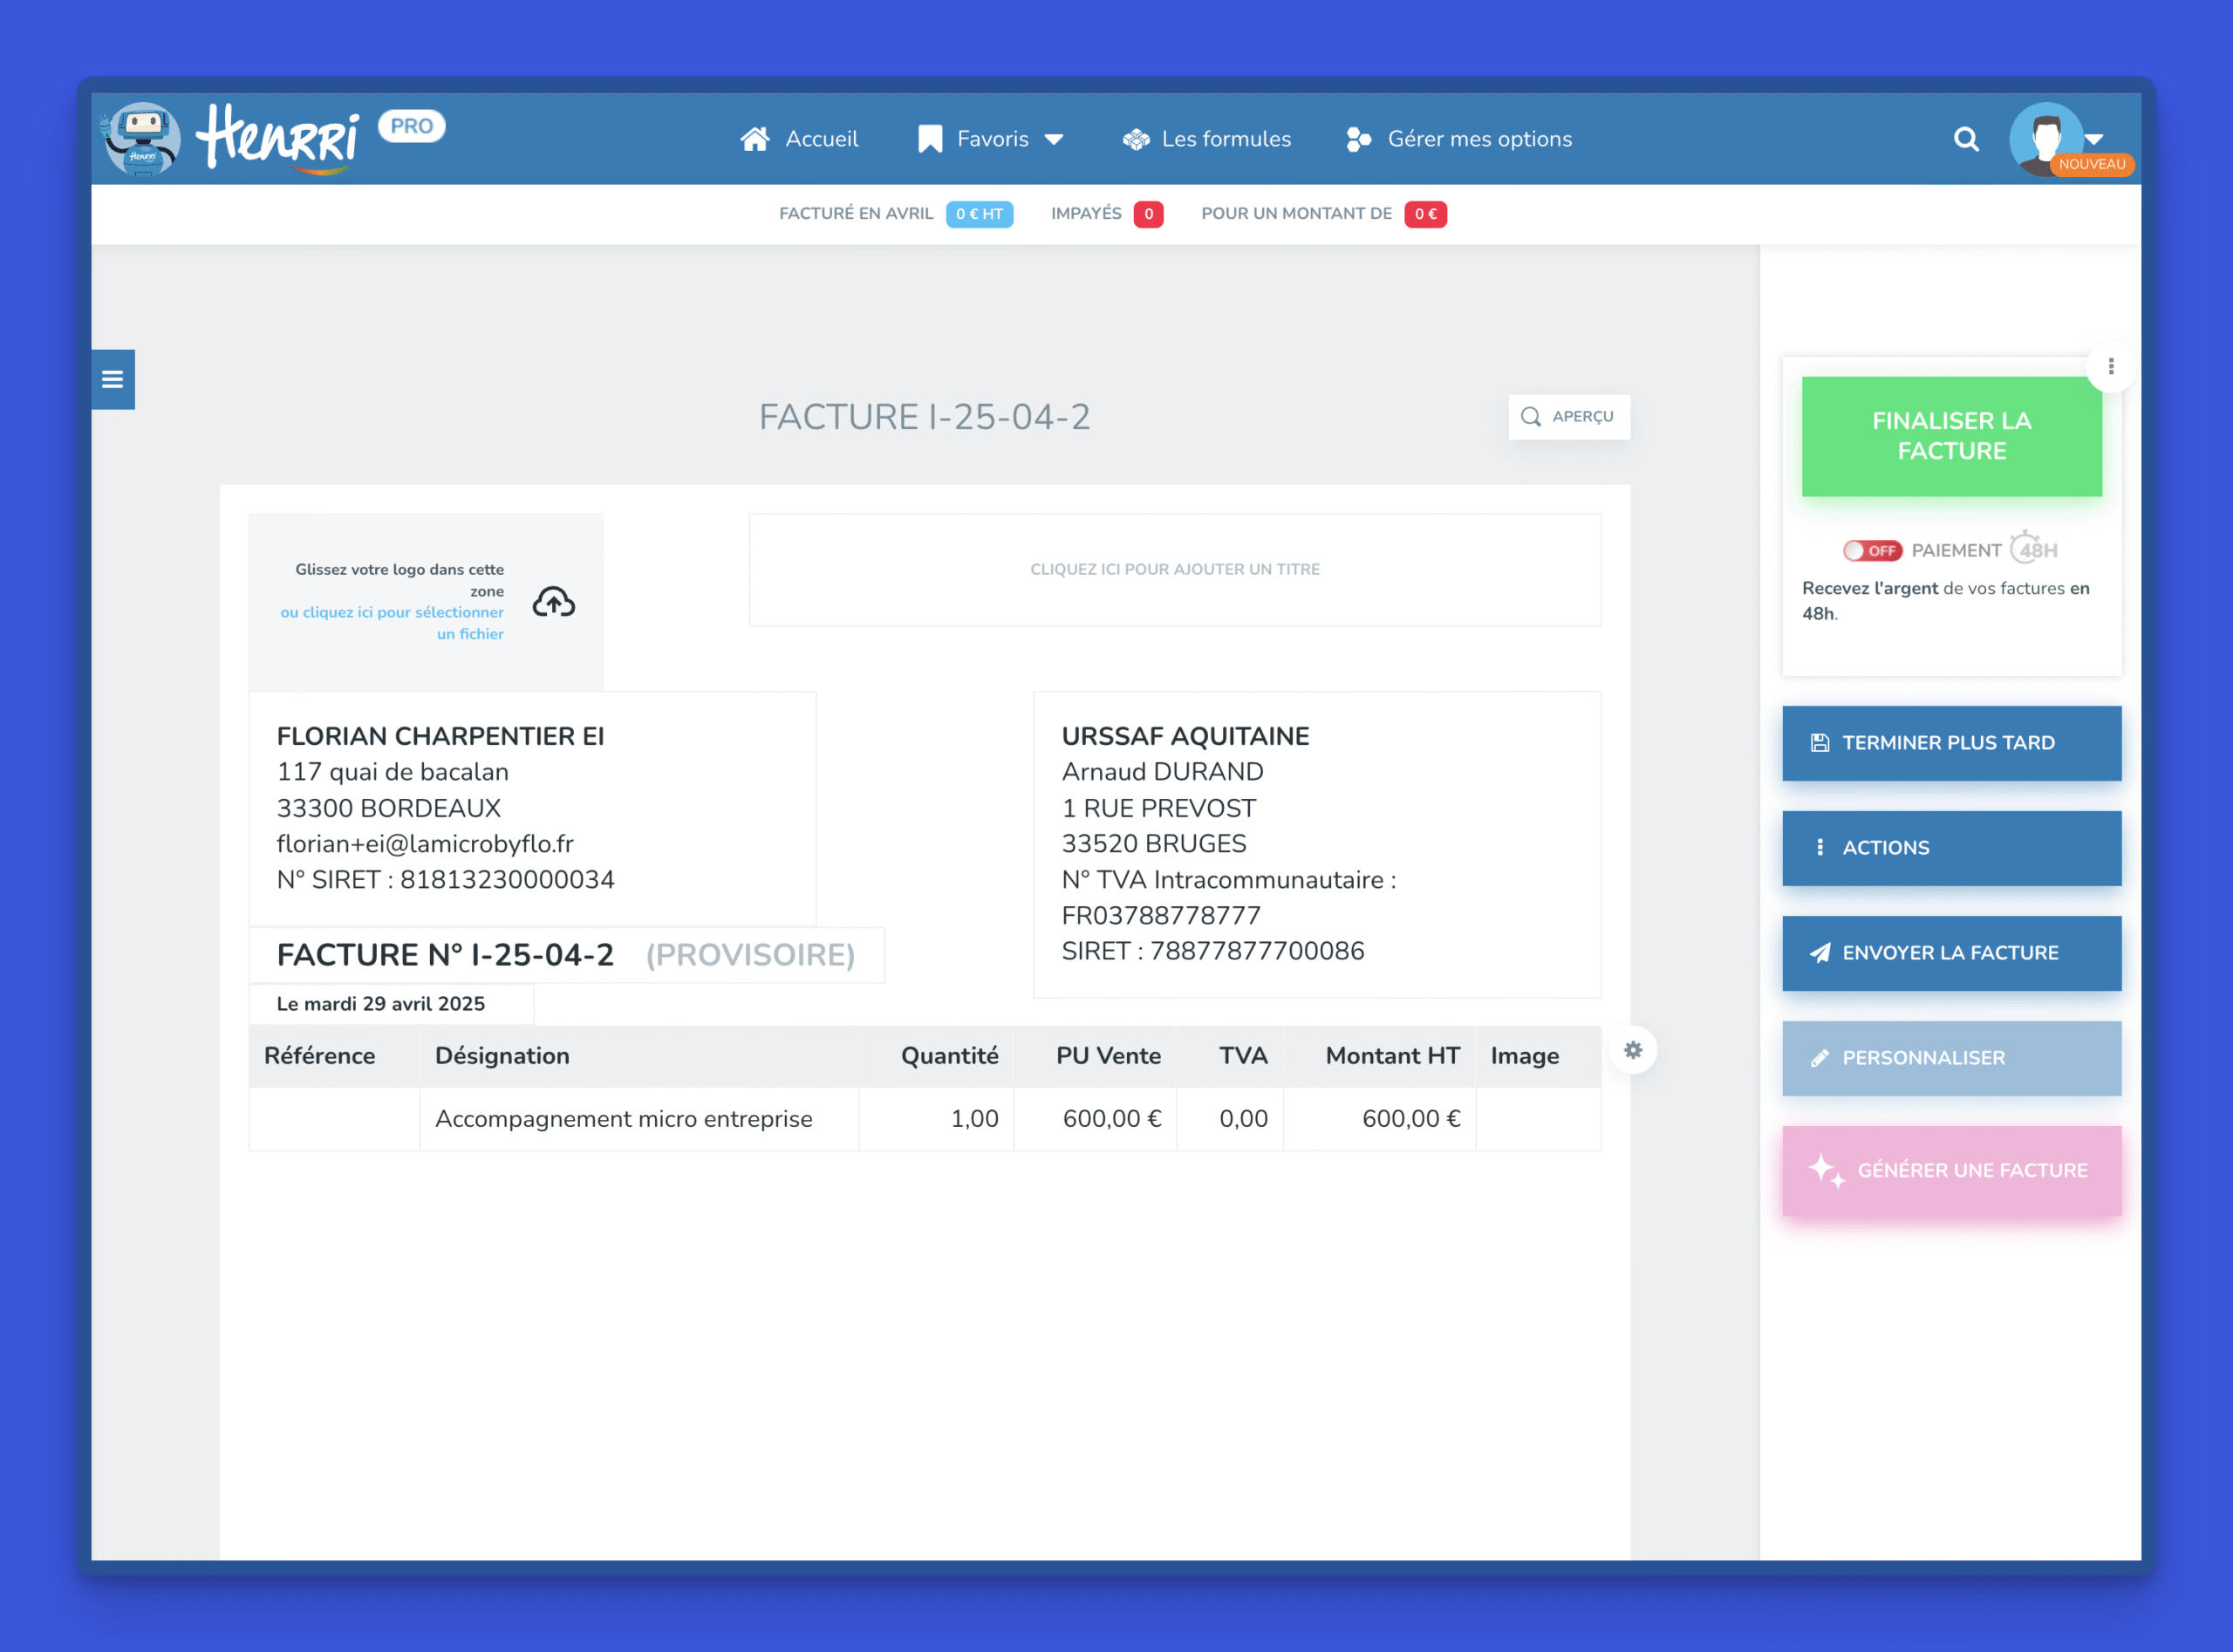
Task: Open the Actions button menu
Action: (1951, 848)
